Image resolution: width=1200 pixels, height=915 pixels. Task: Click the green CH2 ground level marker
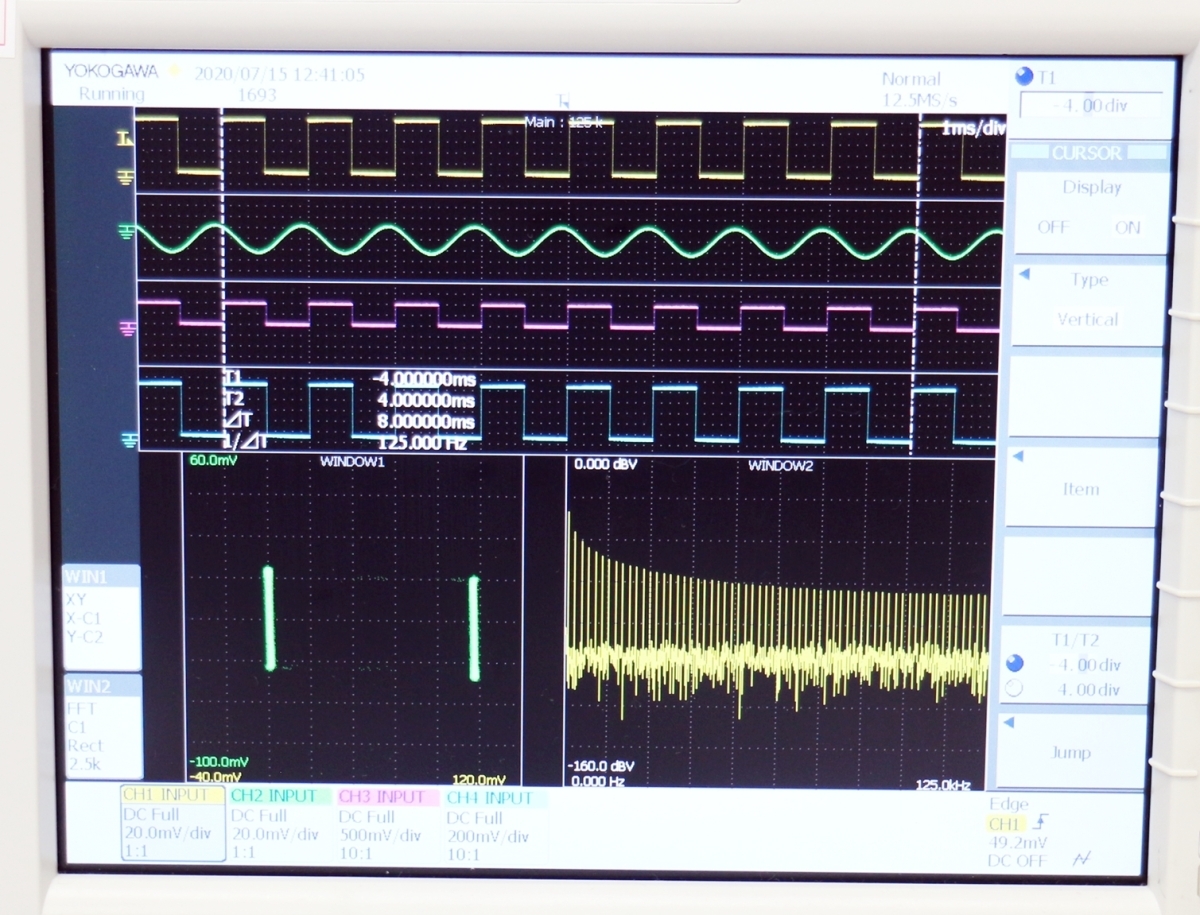pos(125,232)
